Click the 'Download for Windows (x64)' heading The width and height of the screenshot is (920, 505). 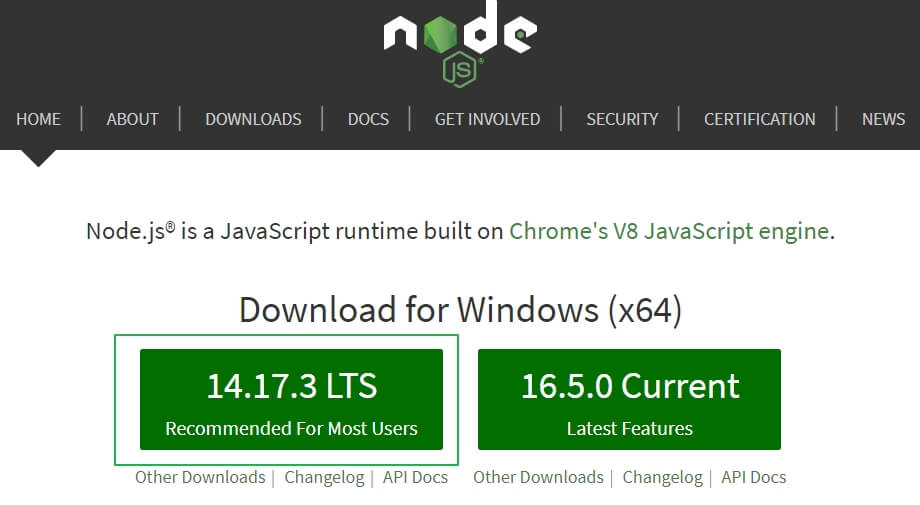tap(461, 310)
